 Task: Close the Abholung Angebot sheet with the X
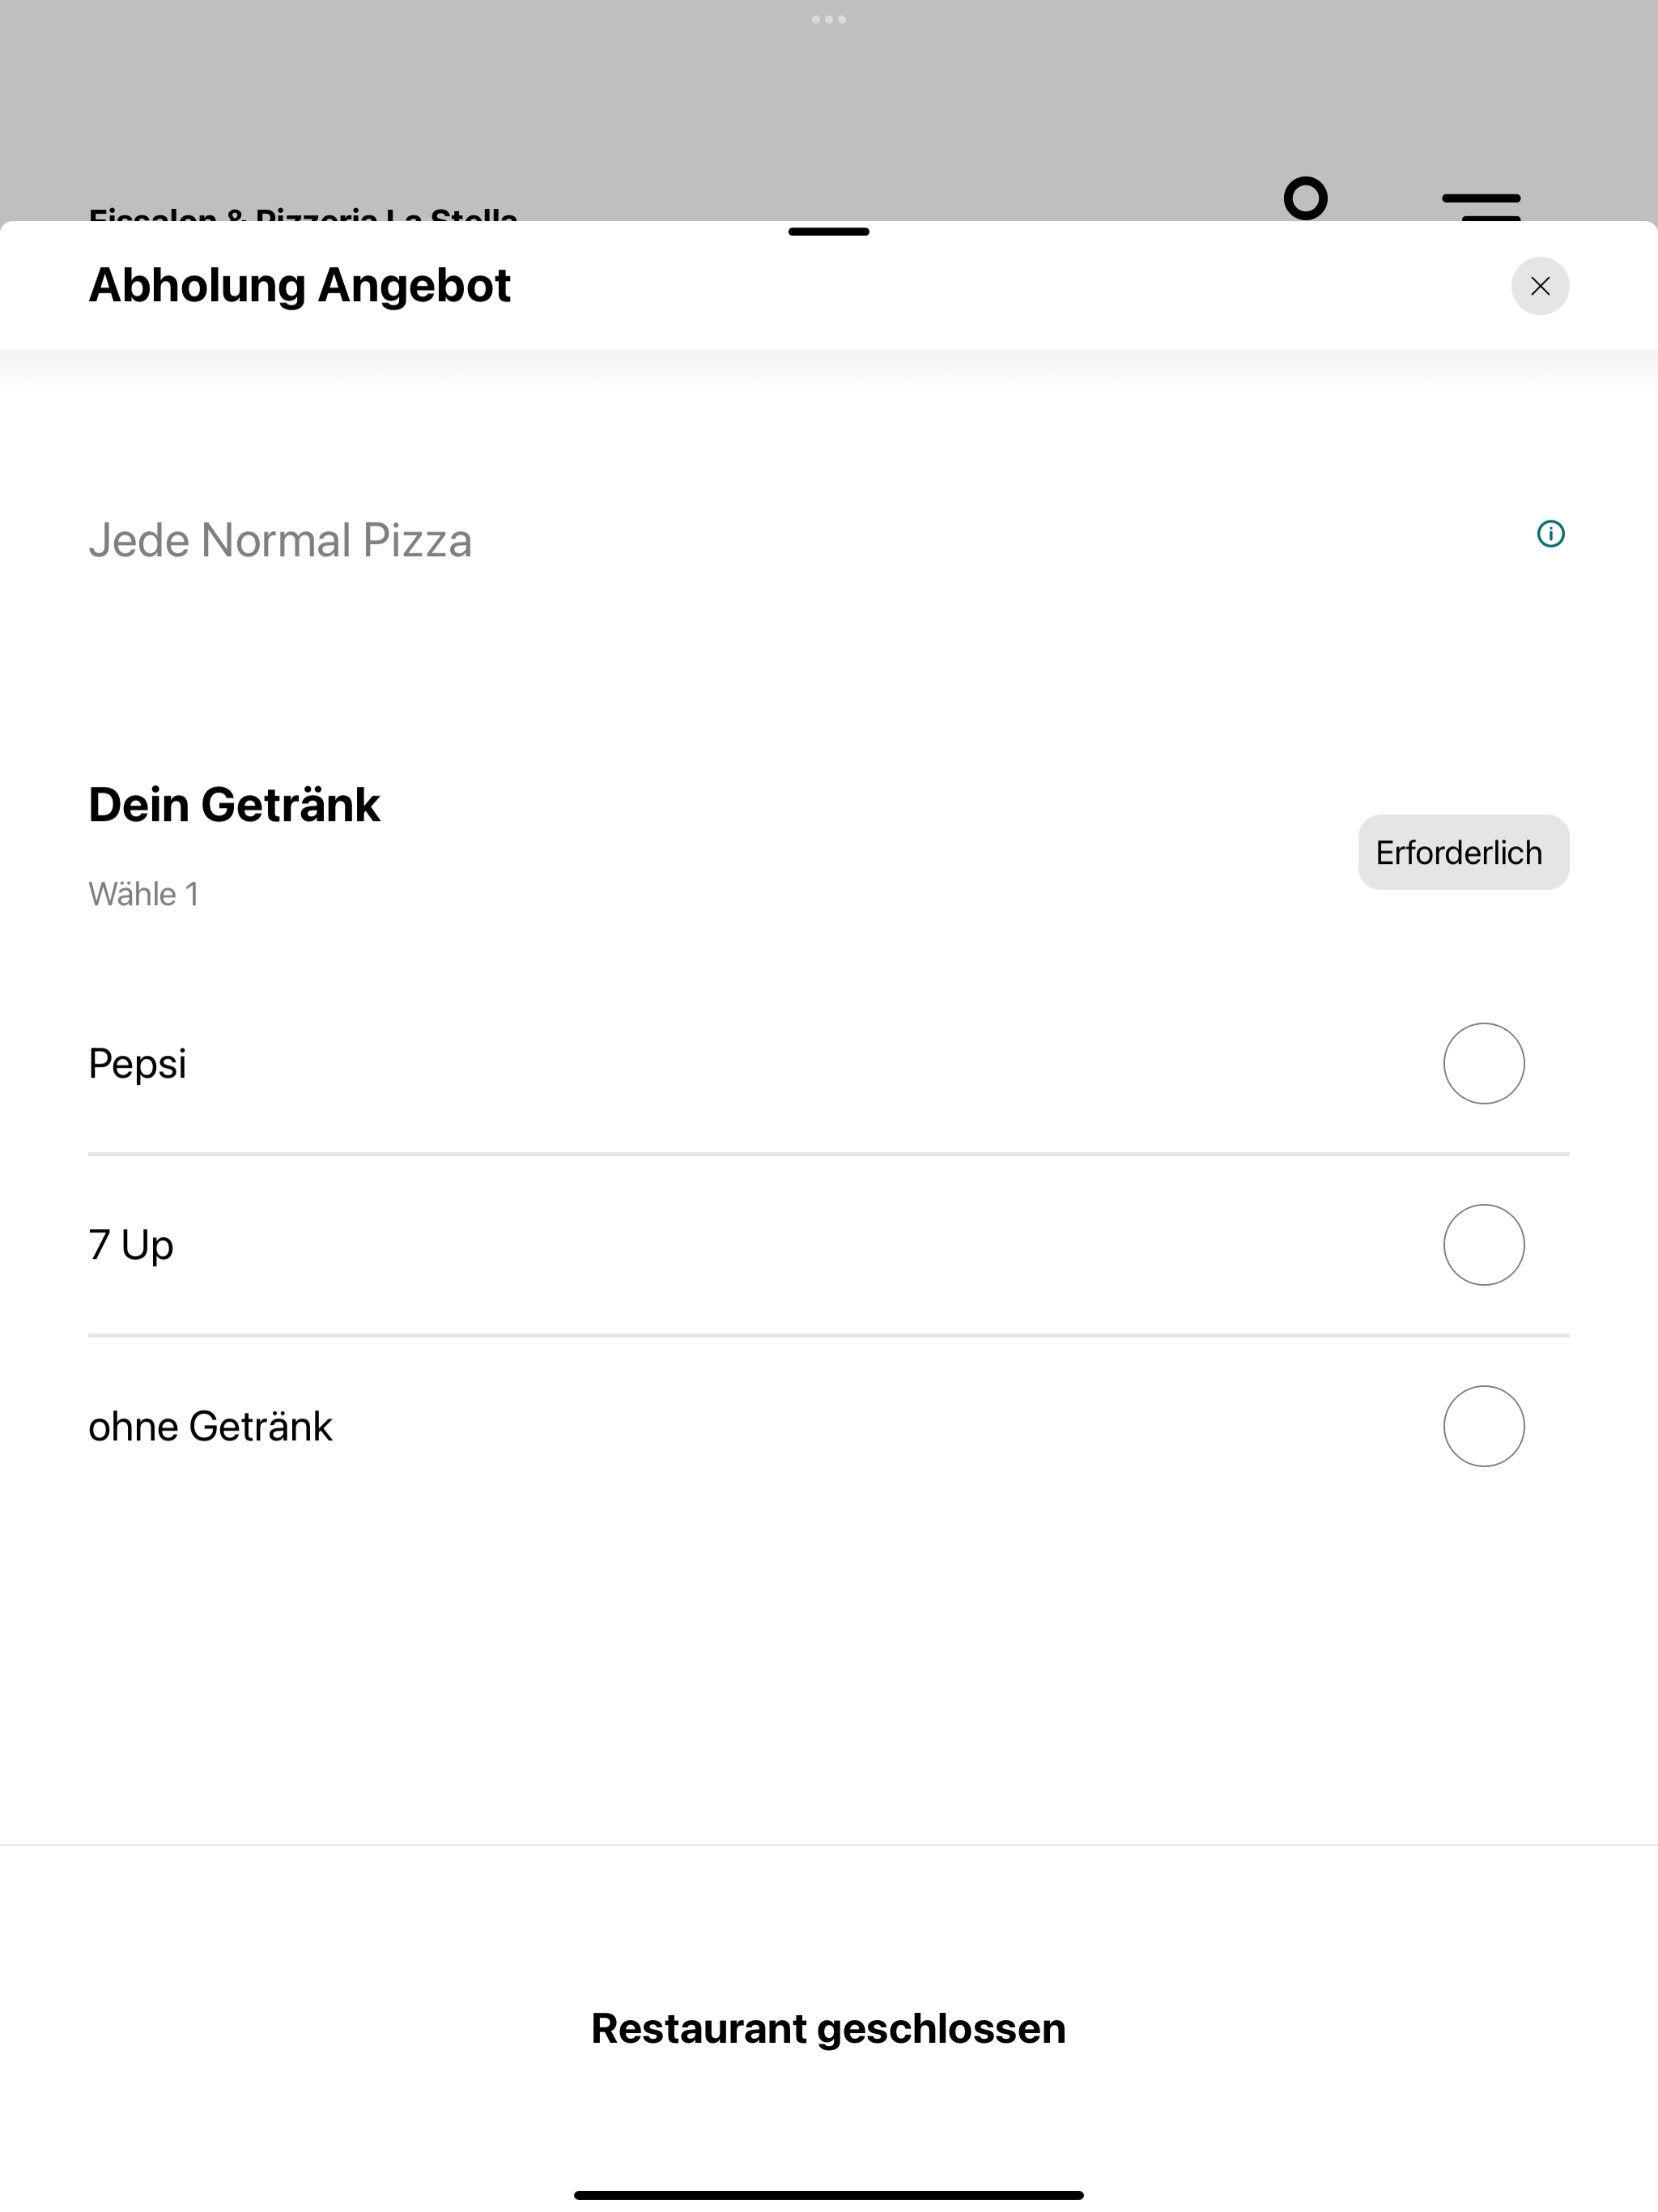[1540, 287]
